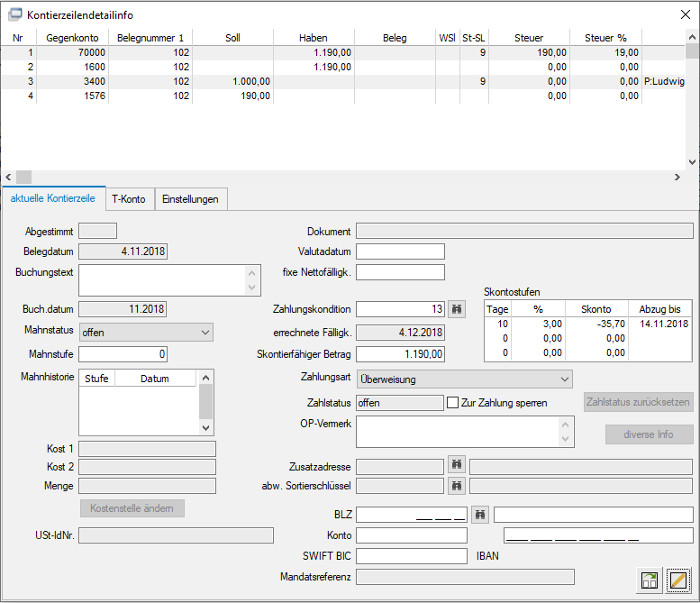Click Buchungstext scroll up arrow

coord(252,273)
